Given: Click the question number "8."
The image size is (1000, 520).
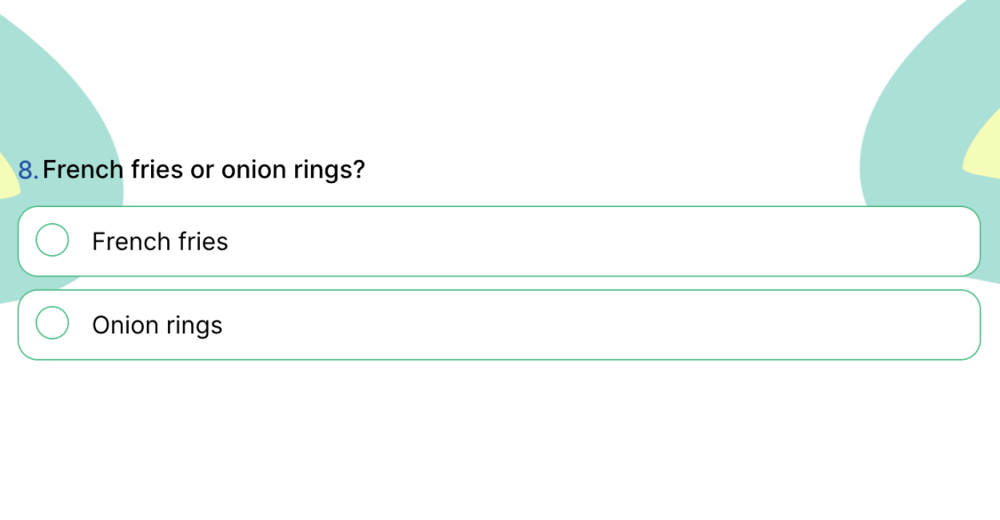Looking at the screenshot, I should [x=28, y=170].
